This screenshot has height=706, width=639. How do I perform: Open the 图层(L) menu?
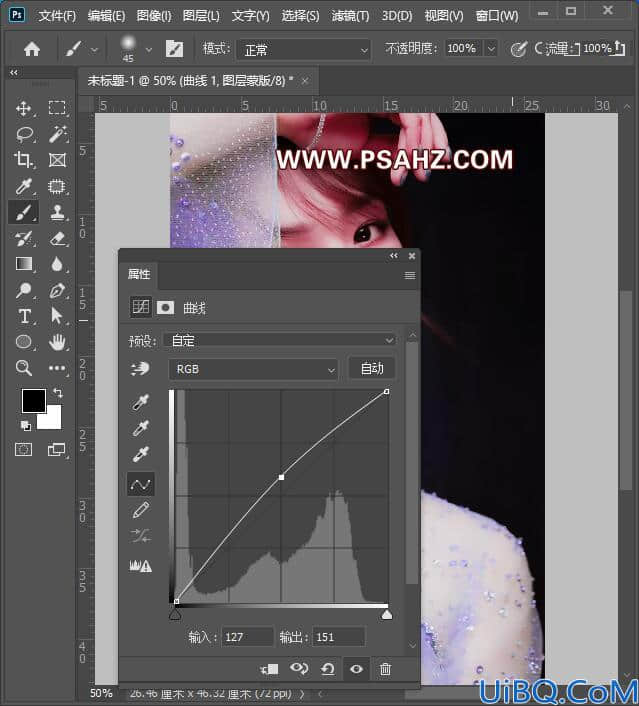click(201, 16)
